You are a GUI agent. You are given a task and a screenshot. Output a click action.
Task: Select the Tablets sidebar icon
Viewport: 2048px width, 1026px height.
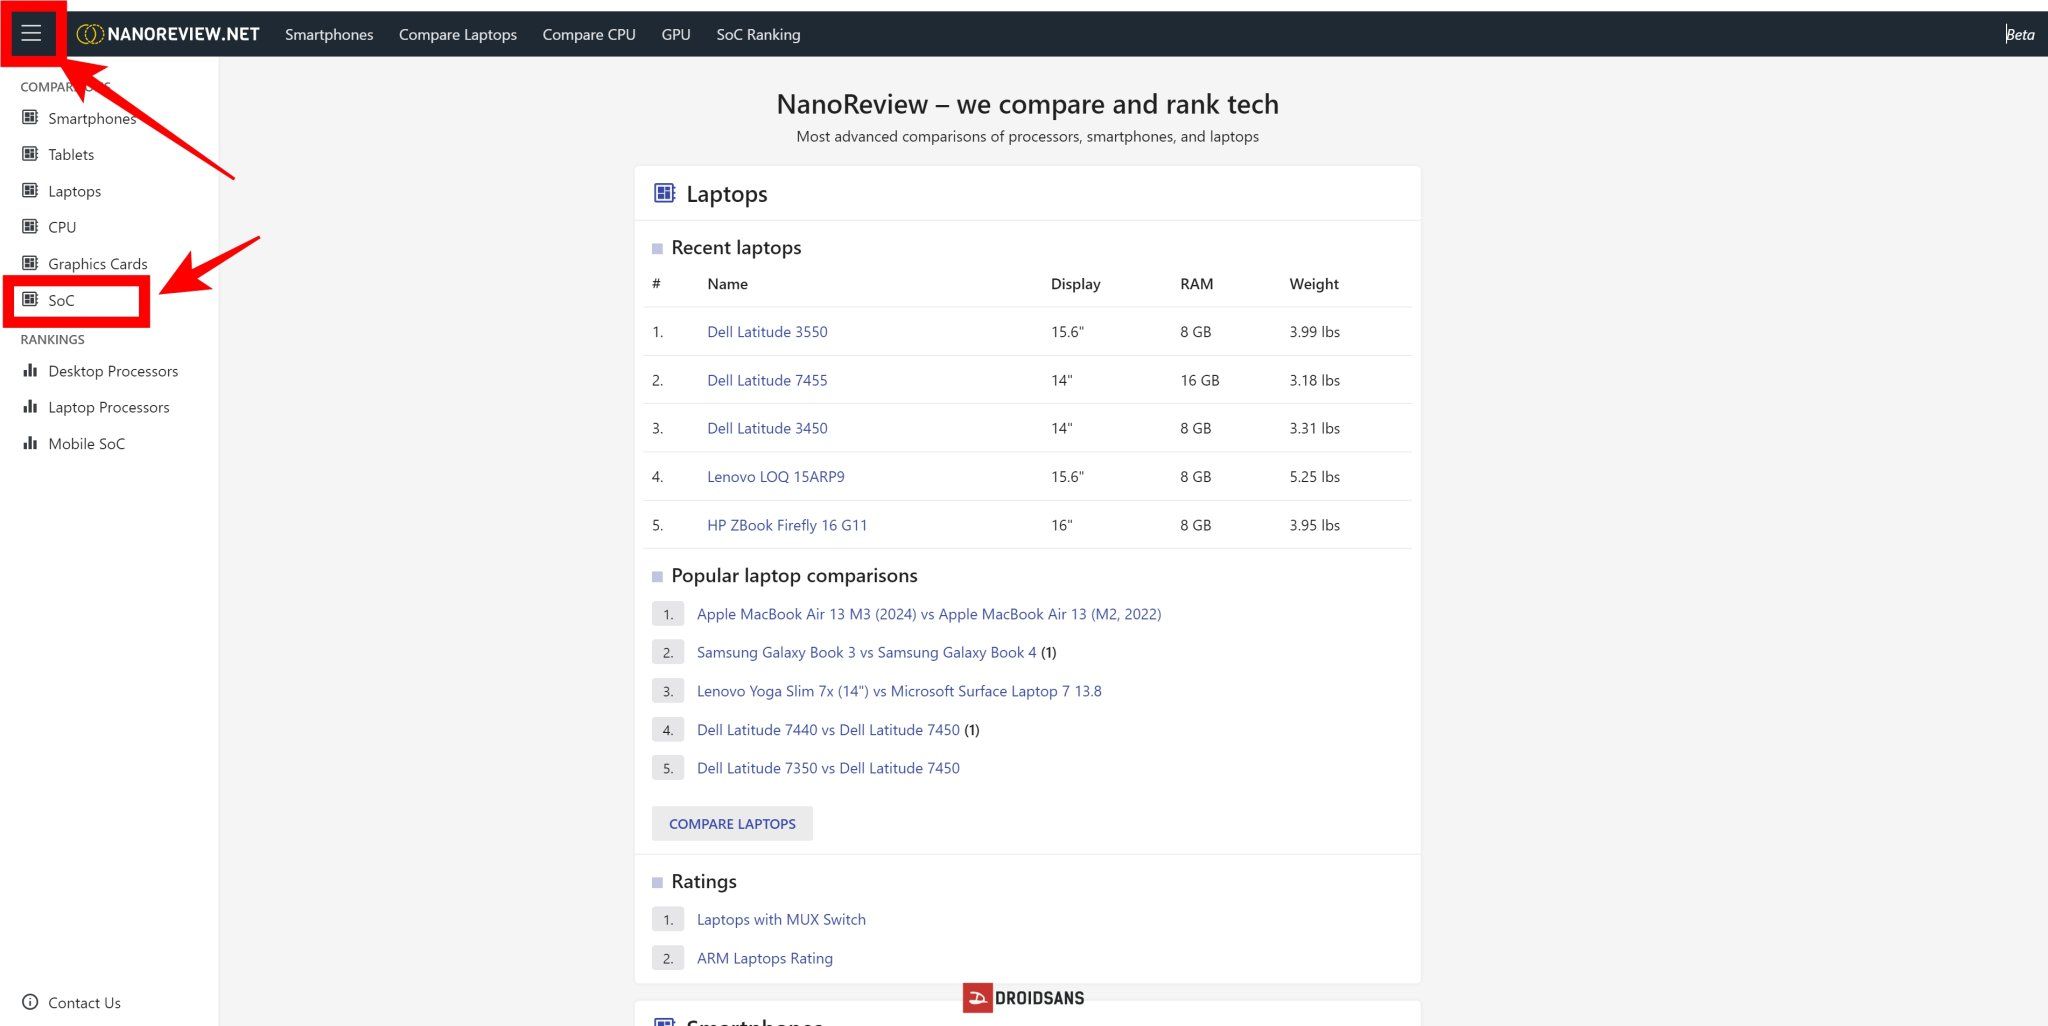pyautogui.click(x=30, y=154)
